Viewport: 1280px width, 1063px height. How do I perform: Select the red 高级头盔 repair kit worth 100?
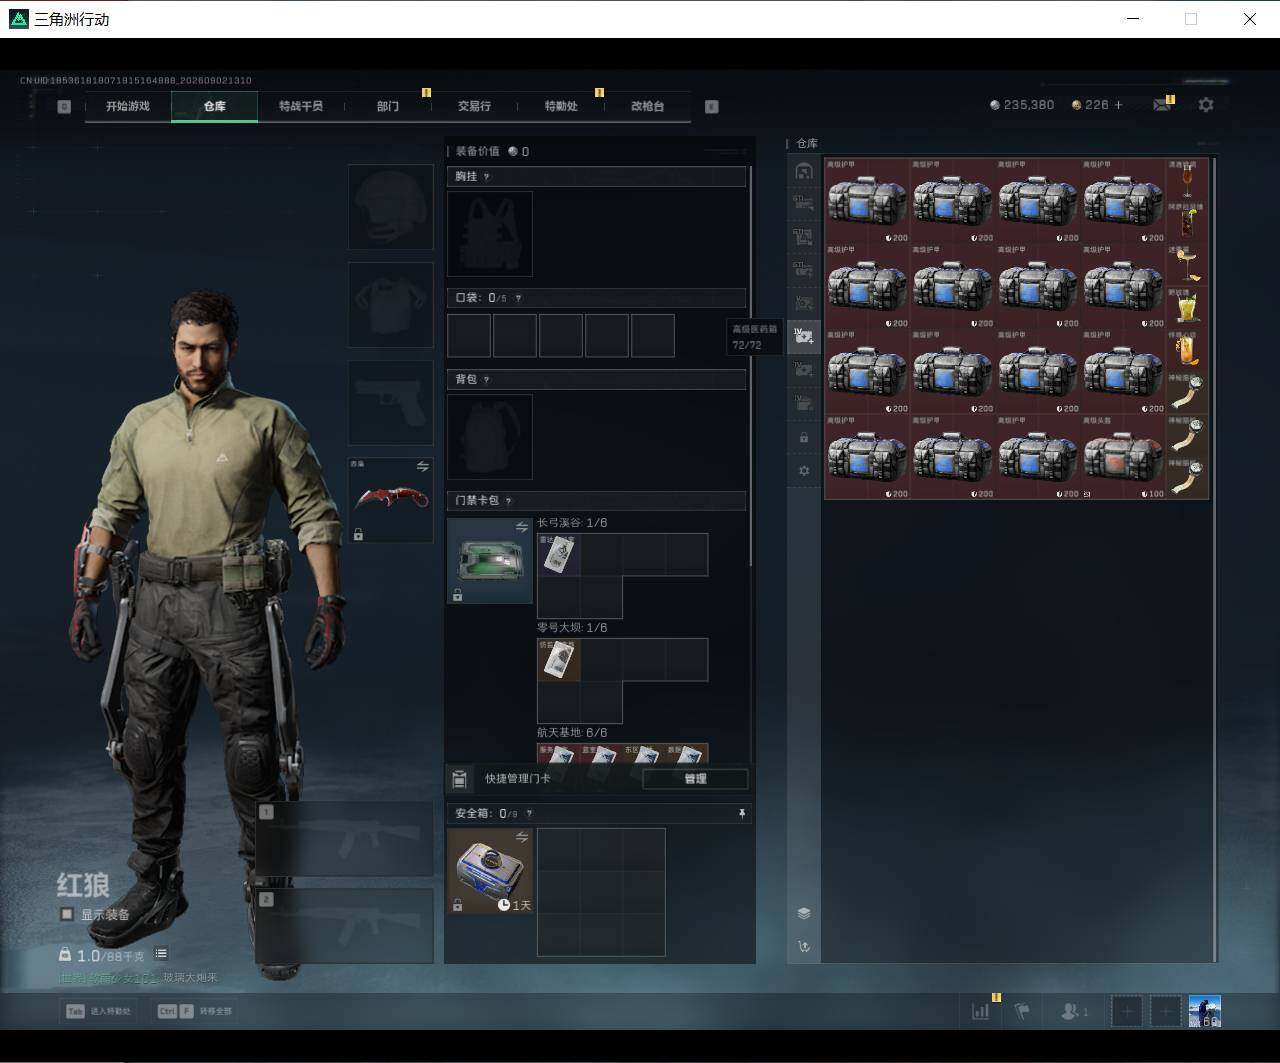(1123, 457)
